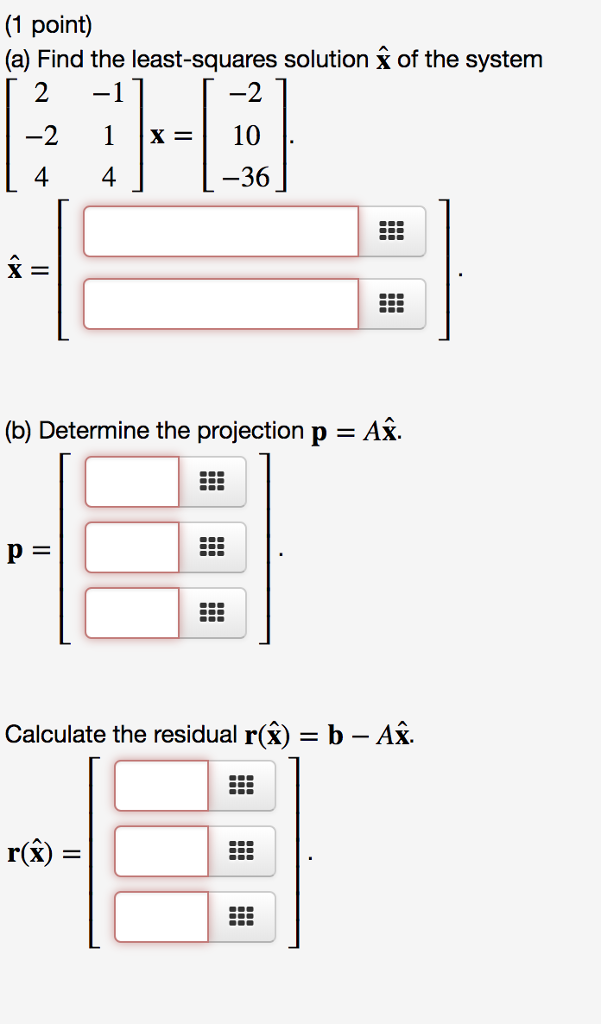601x1024 pixels.
Task: Select the bottom input field of vector p
Action: tap(131, 614)
